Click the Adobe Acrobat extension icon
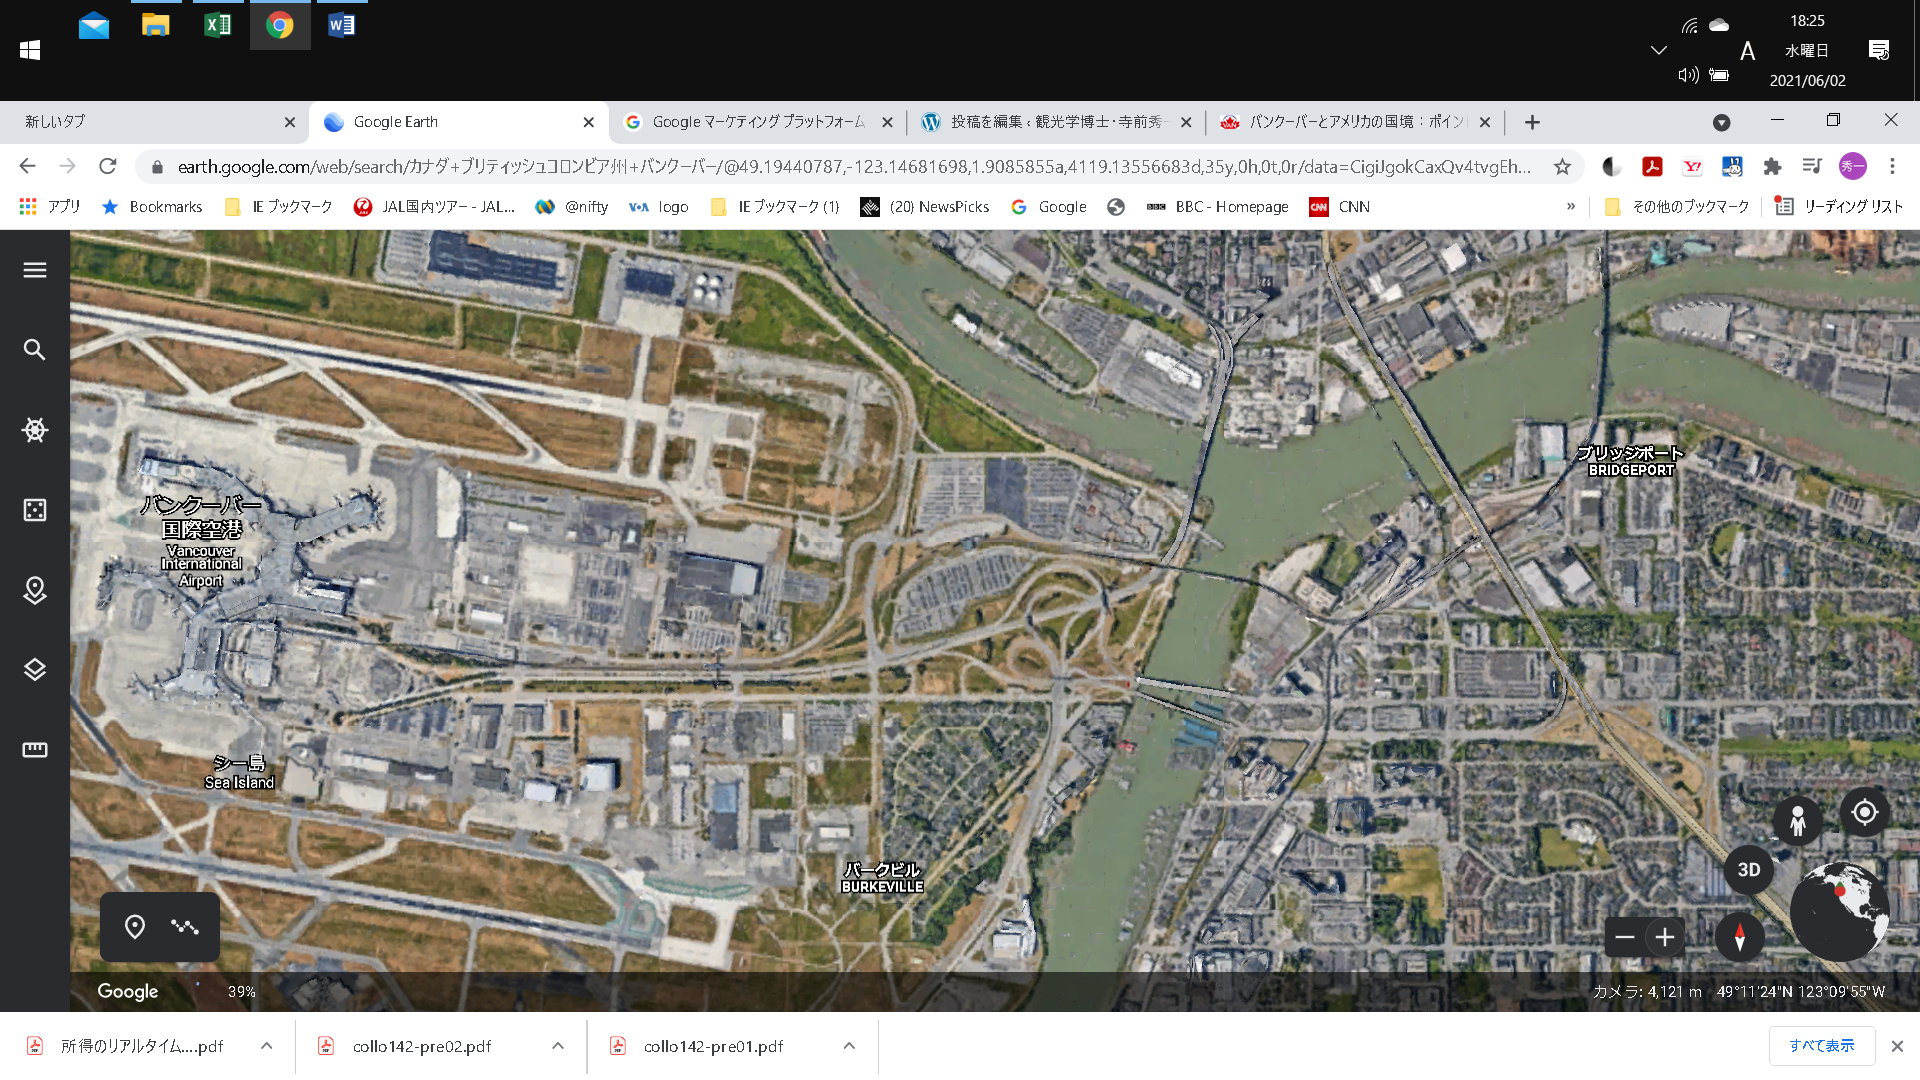The image size is (1920, 1080). point(1652,167)
